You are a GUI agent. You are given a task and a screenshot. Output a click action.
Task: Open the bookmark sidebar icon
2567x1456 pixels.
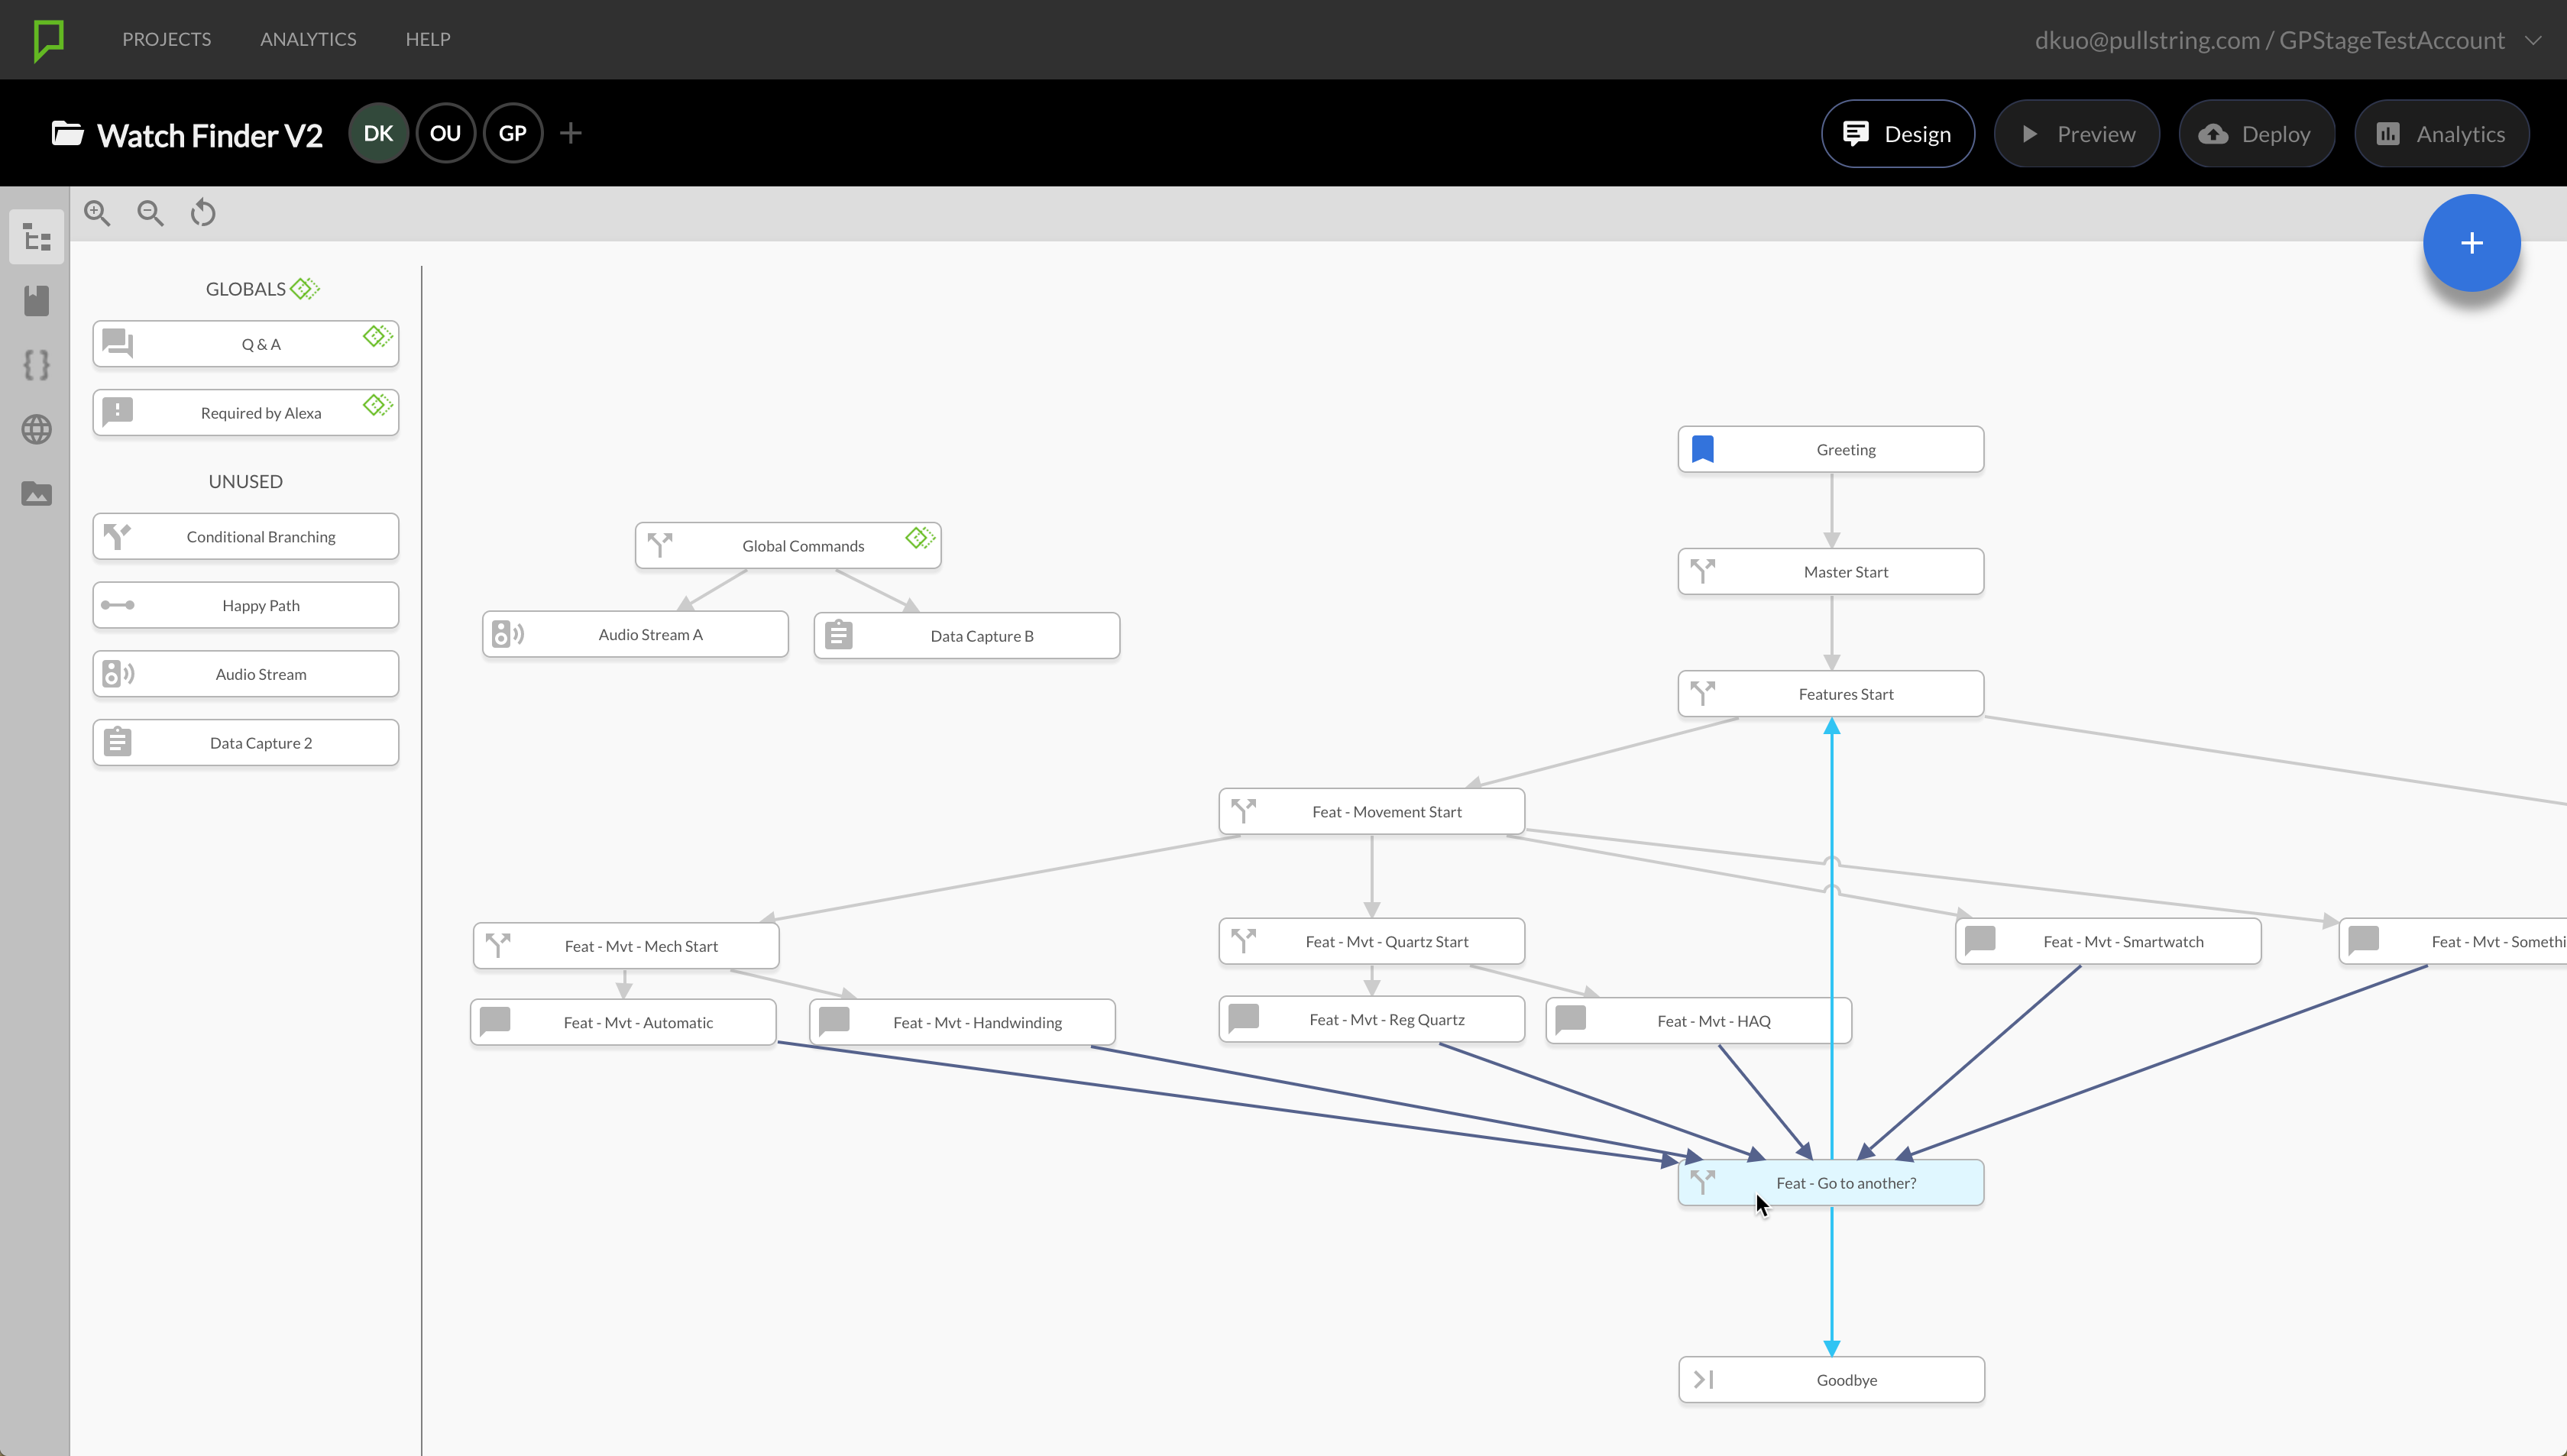coord(37,301)
